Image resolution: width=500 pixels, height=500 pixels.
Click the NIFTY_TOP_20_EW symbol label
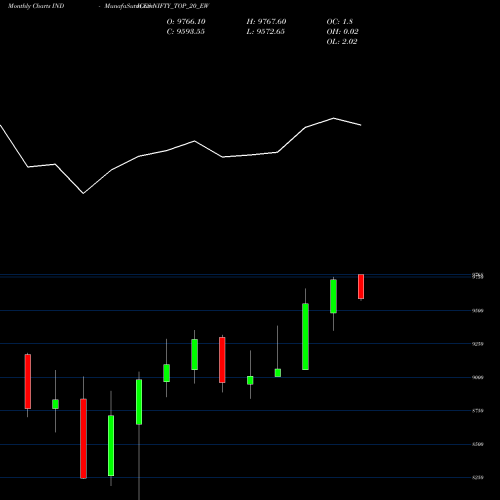point(180,6)
